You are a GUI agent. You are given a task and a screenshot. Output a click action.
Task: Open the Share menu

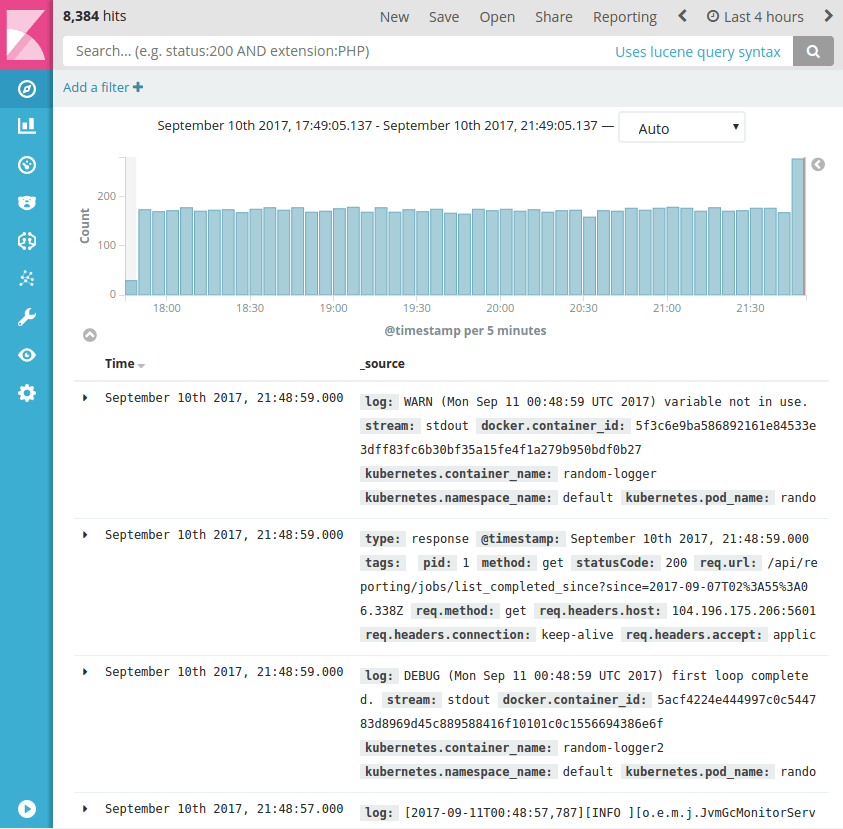[553, 16]
